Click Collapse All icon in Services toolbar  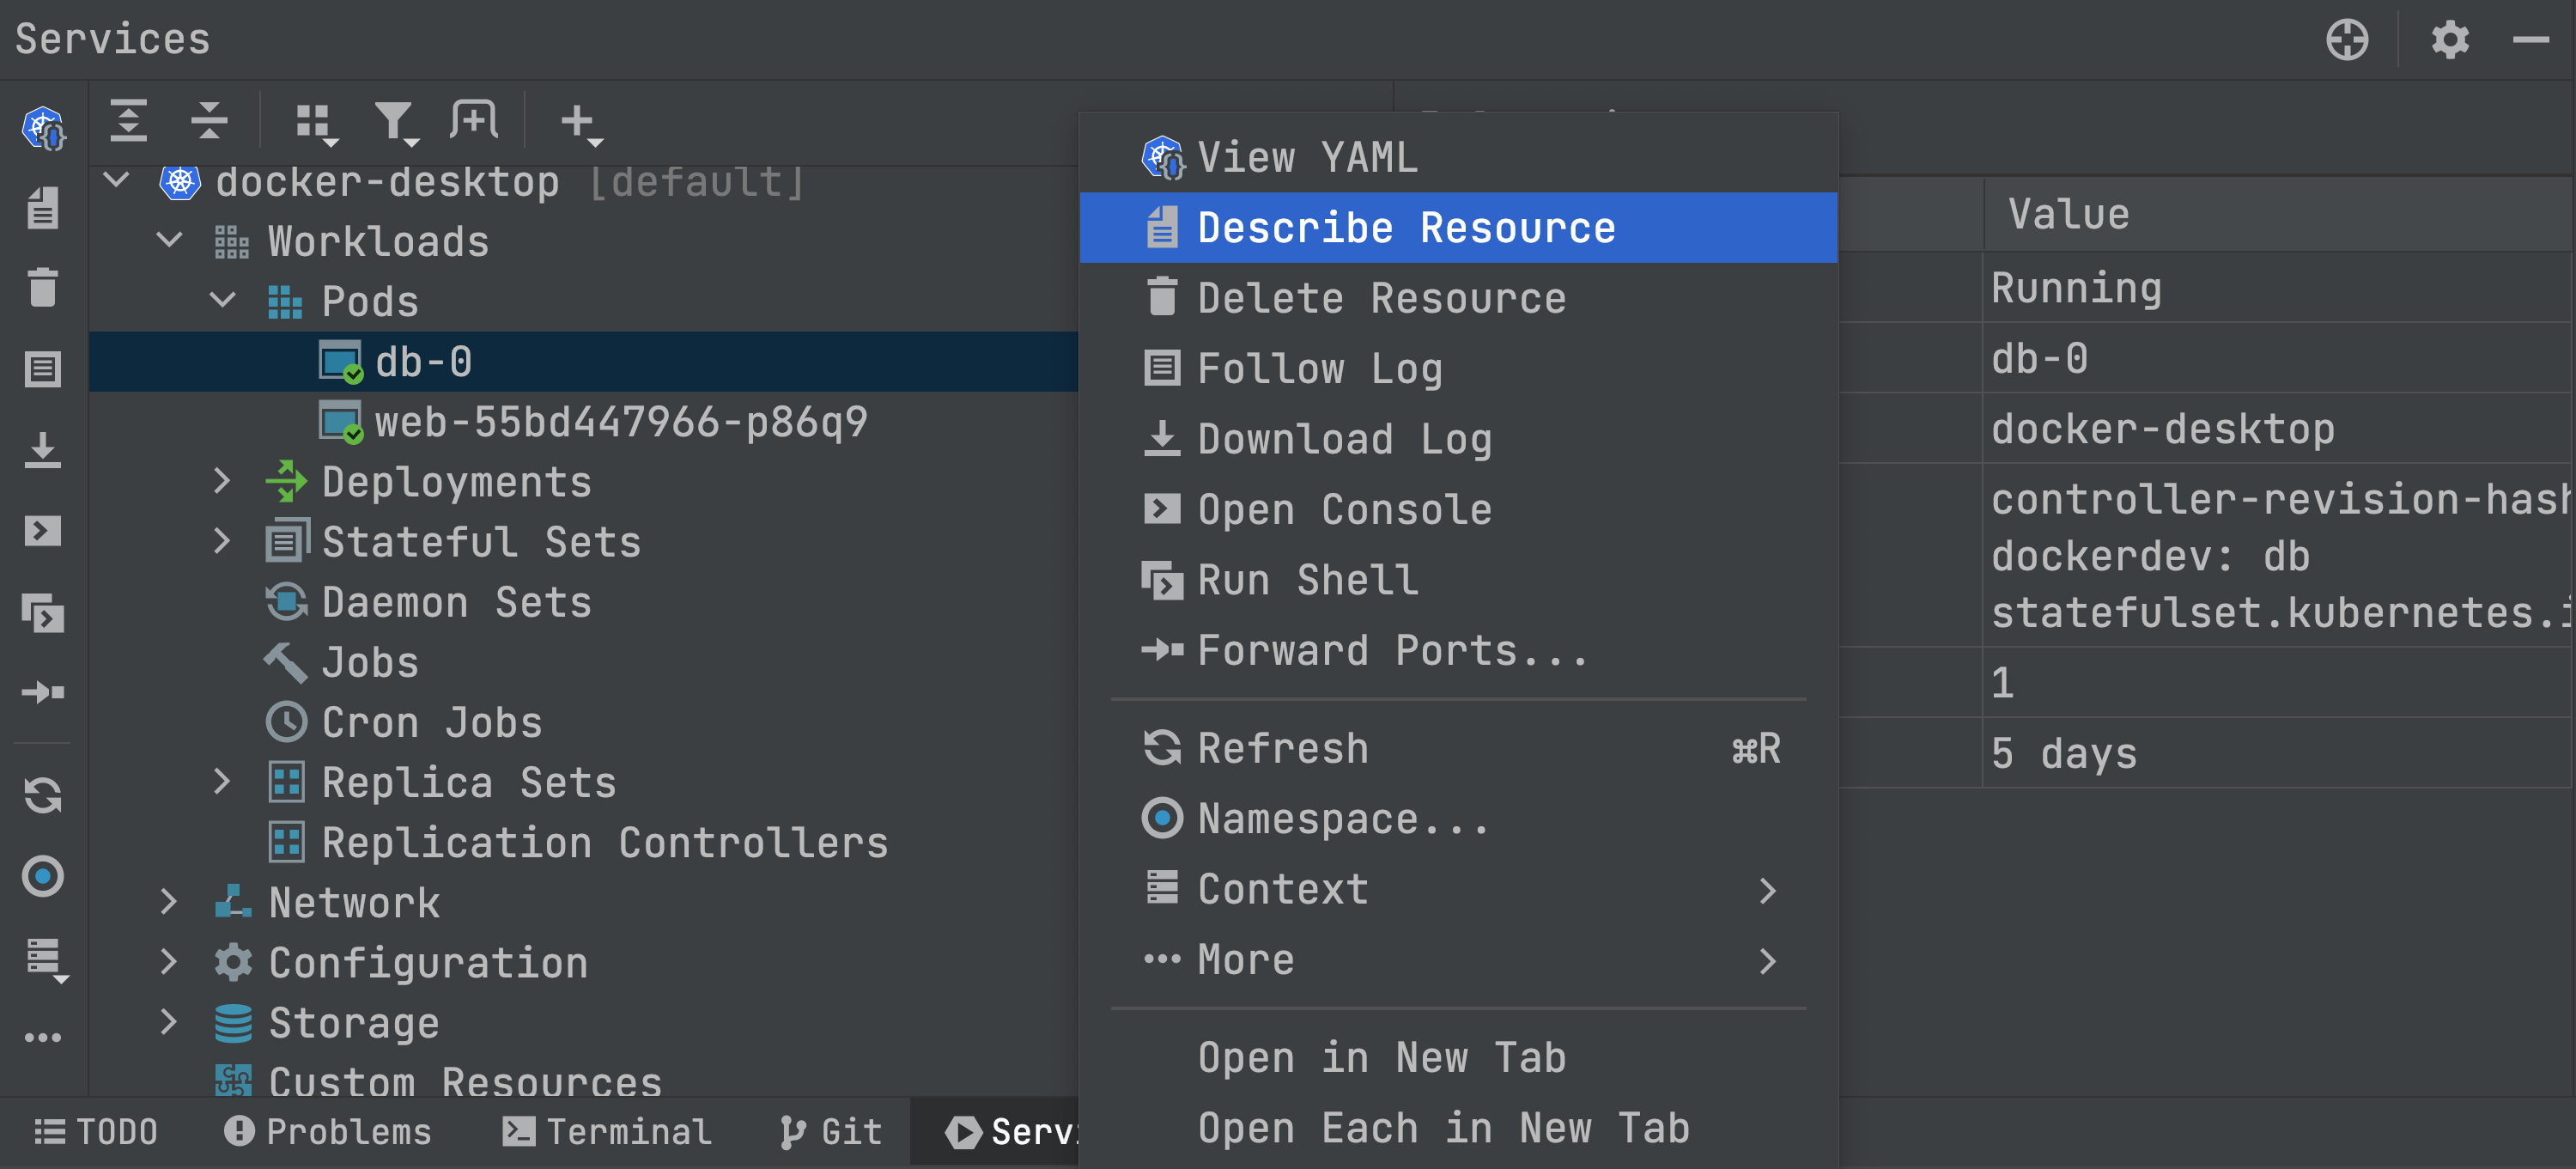(209, 121)
